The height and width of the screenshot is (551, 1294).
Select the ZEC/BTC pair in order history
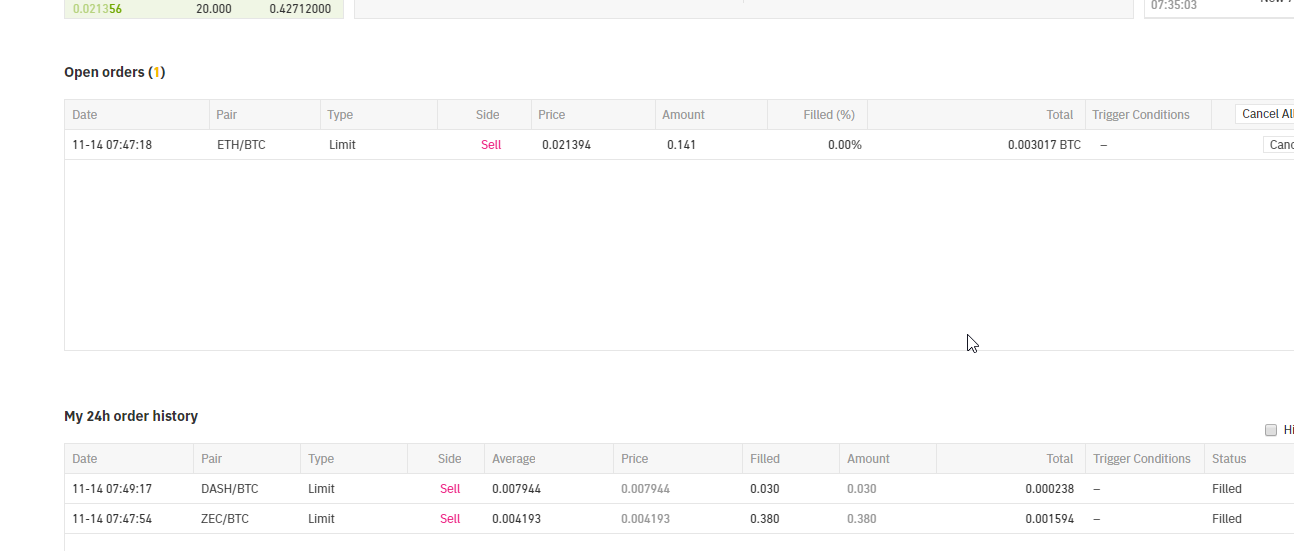[x=225, y=519]
